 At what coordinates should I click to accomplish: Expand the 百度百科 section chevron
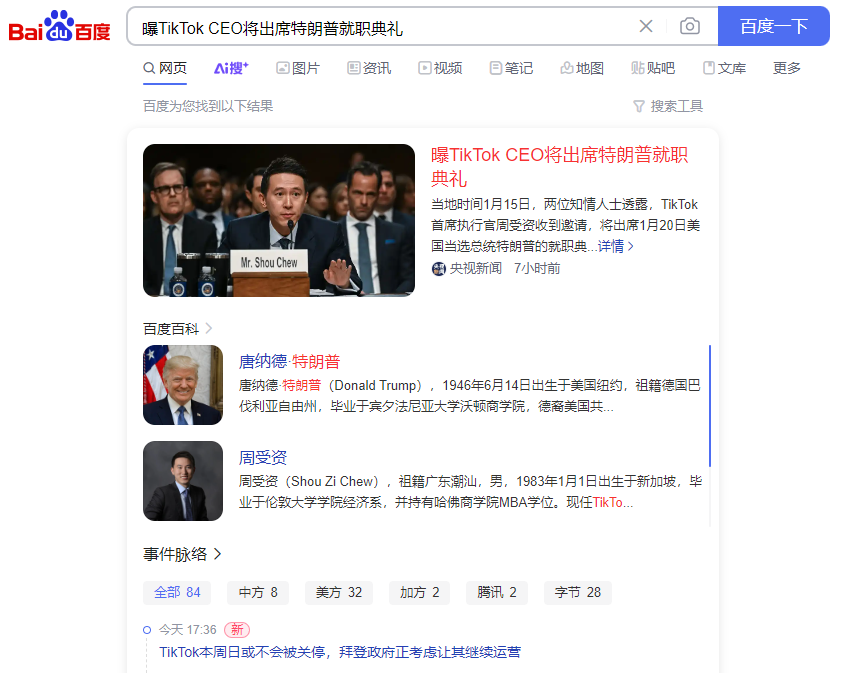(x=209, y=328)
